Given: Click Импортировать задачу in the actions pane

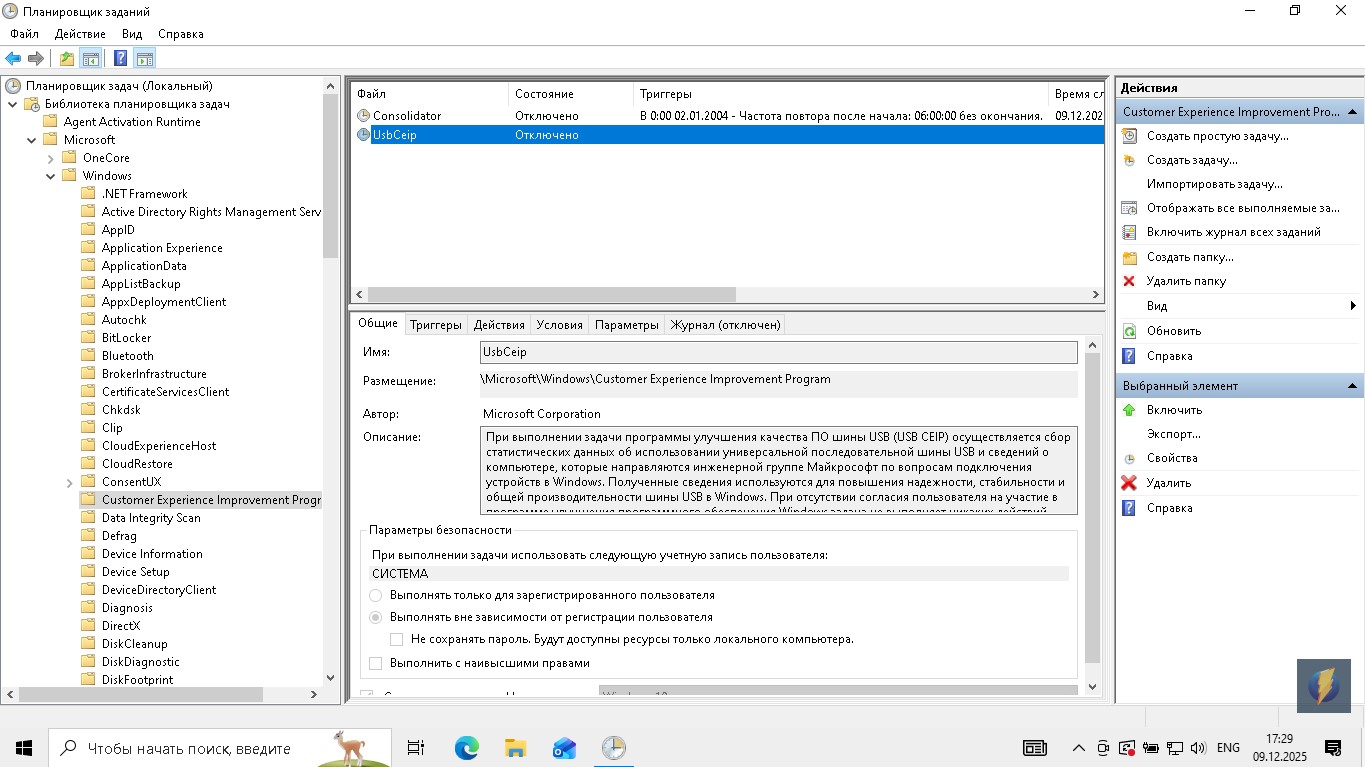Looking at the screenshot, I should click(x=1214, y=184).
